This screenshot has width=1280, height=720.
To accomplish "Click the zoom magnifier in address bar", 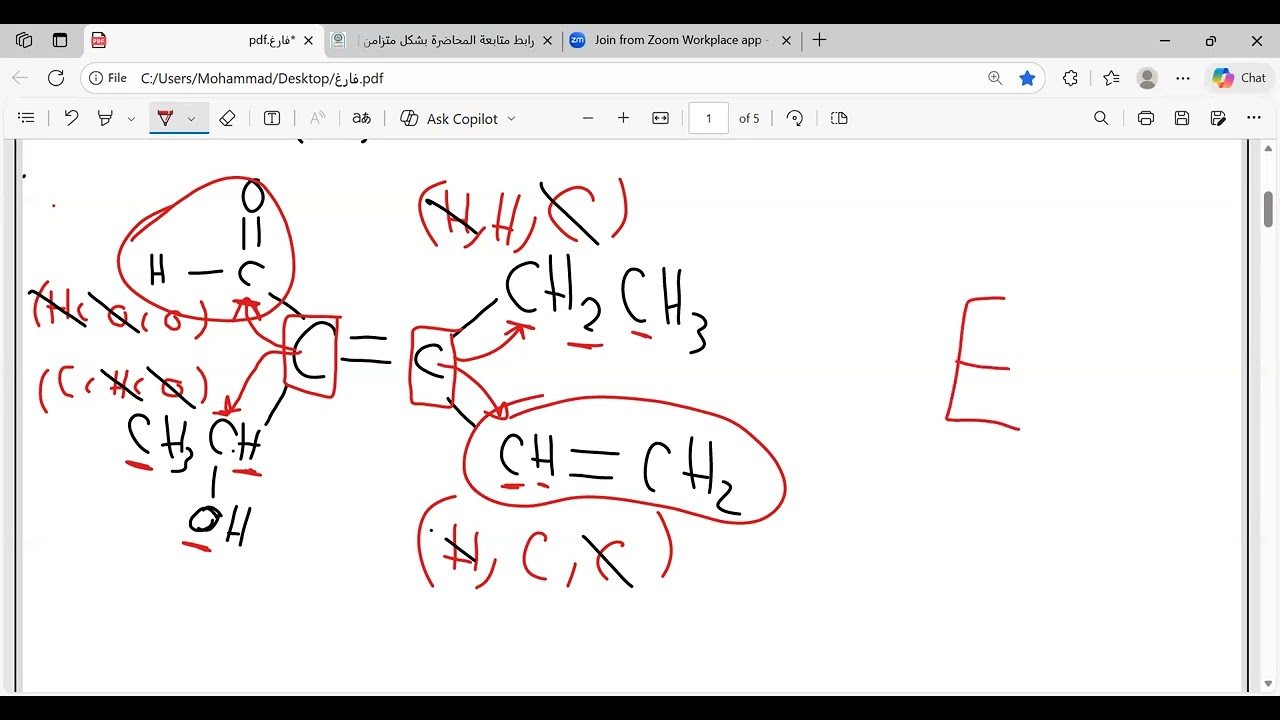I will (x=995, y=78).
